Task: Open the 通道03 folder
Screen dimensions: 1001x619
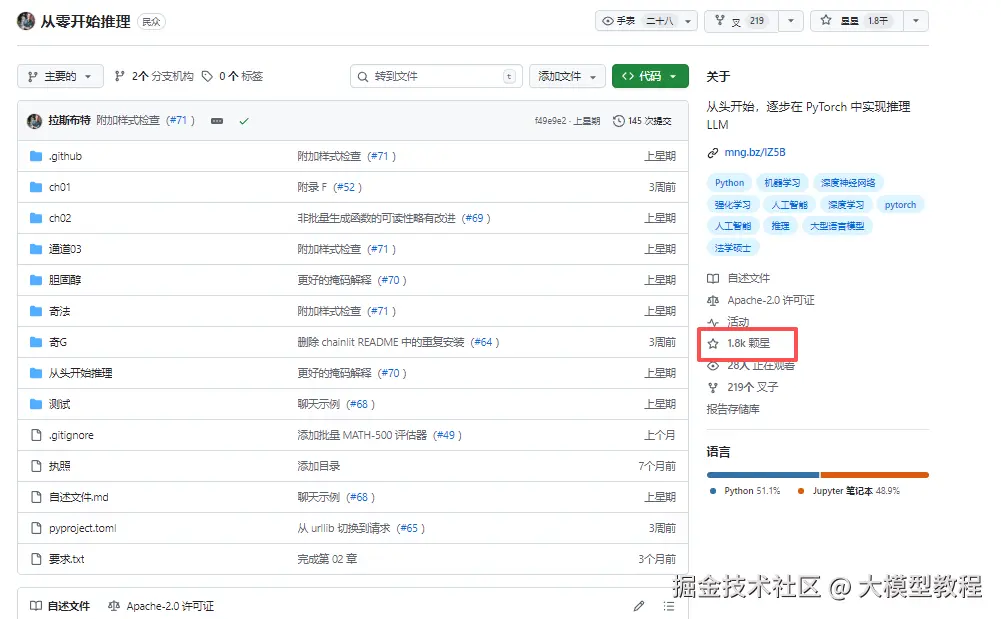Action: point(65,249)
